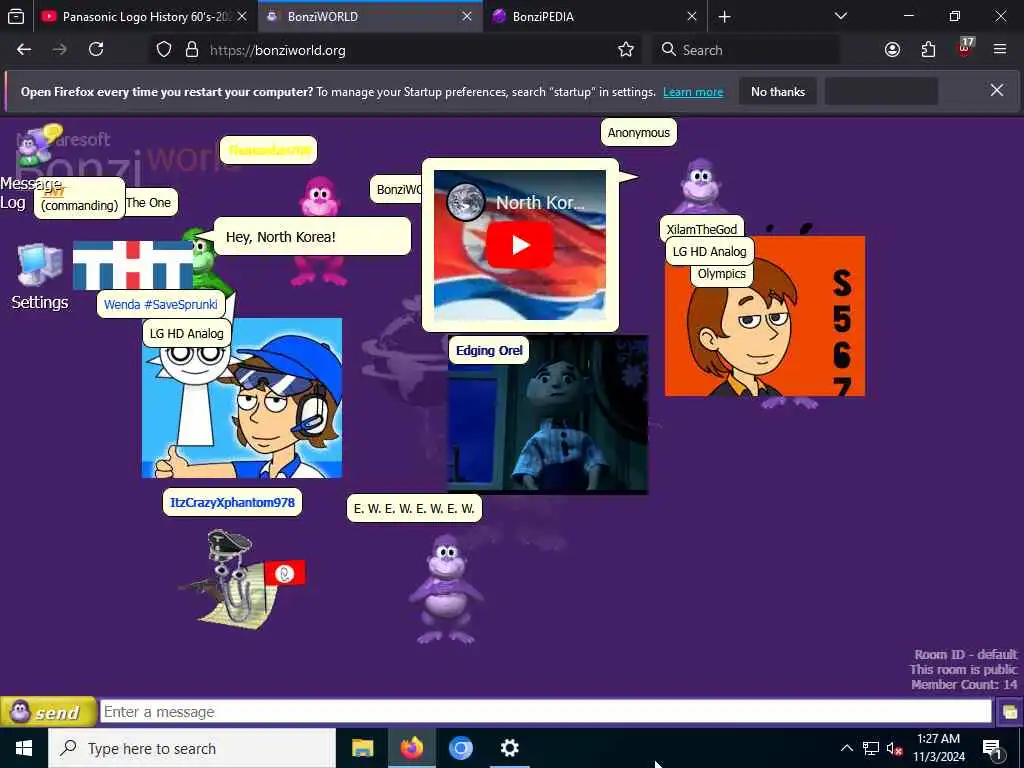This screenshot has width=1024, height=768.
Task: Click the Hey, North Korea! speech bubble
Action: pyautogui.click(x=313, y=236)
